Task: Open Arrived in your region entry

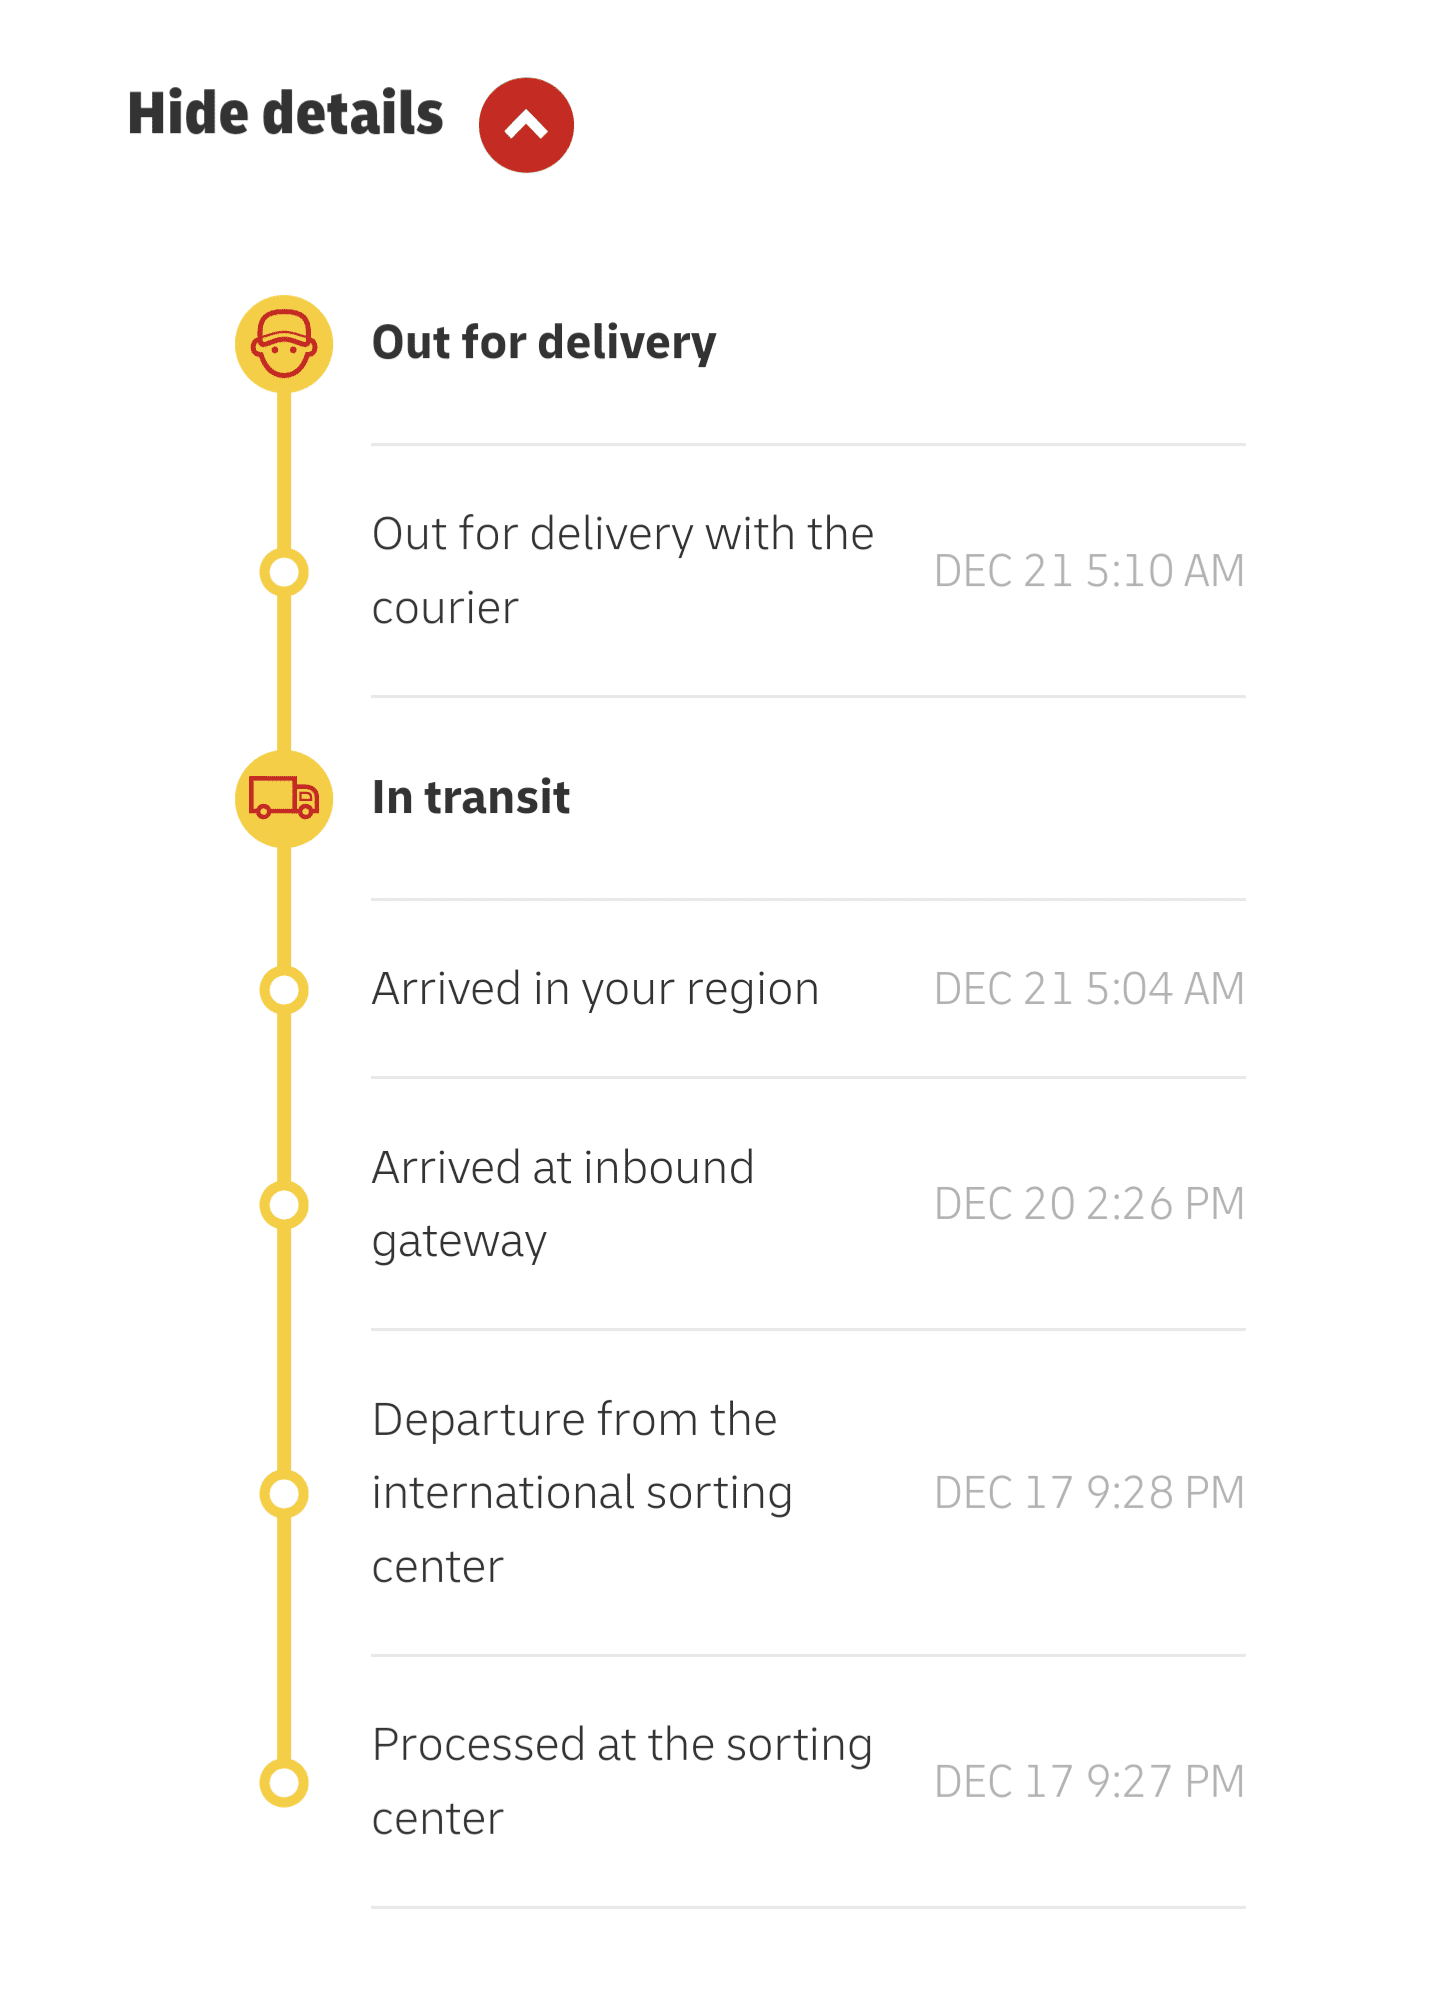Action: (808, 989)
